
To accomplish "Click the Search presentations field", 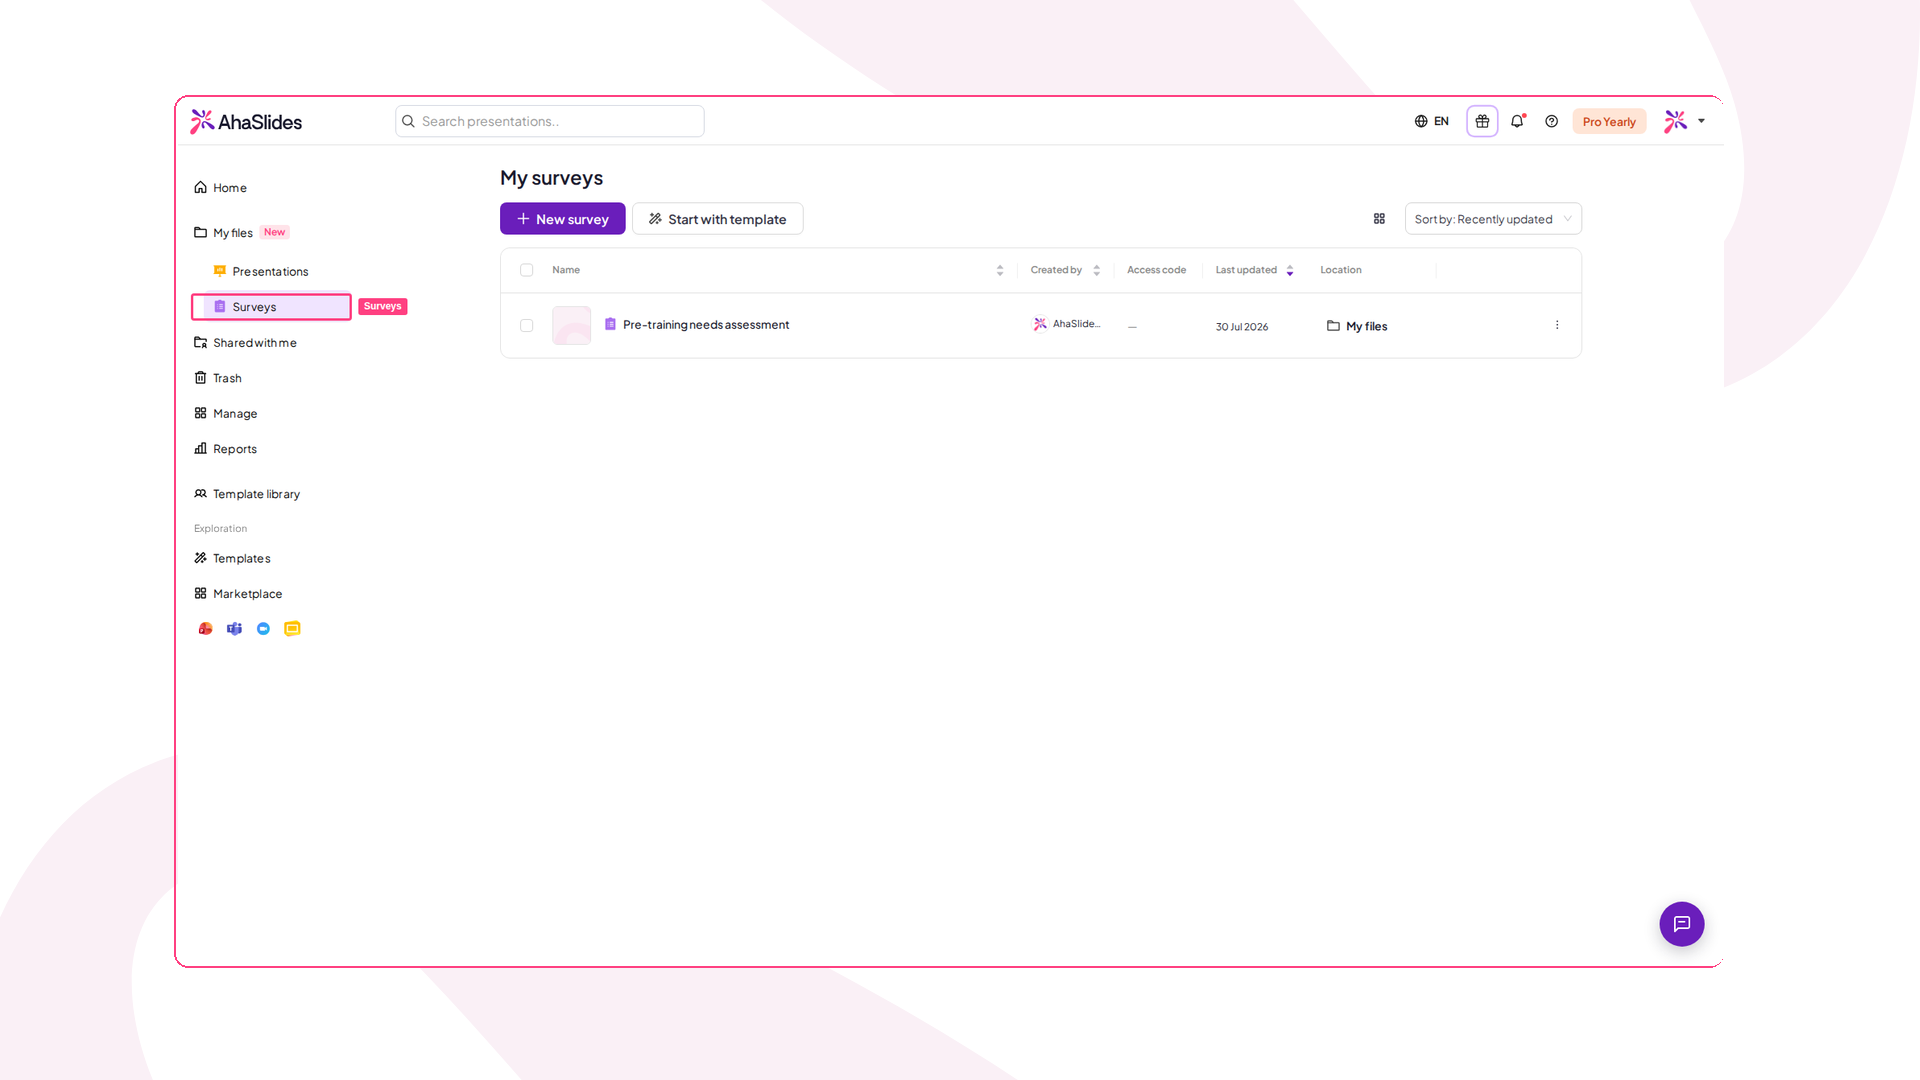I will click(550, 121).
